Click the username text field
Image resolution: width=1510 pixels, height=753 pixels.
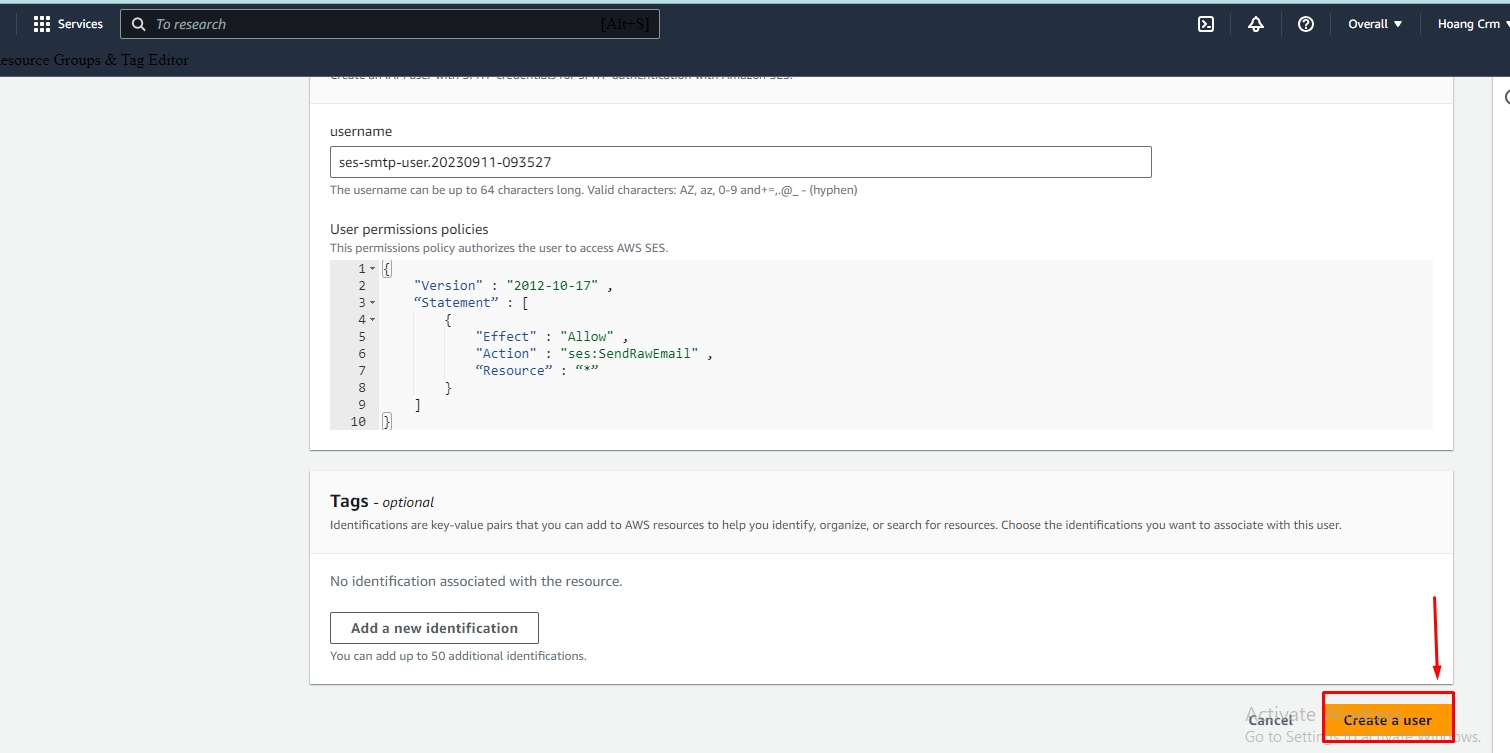[740, 162]
